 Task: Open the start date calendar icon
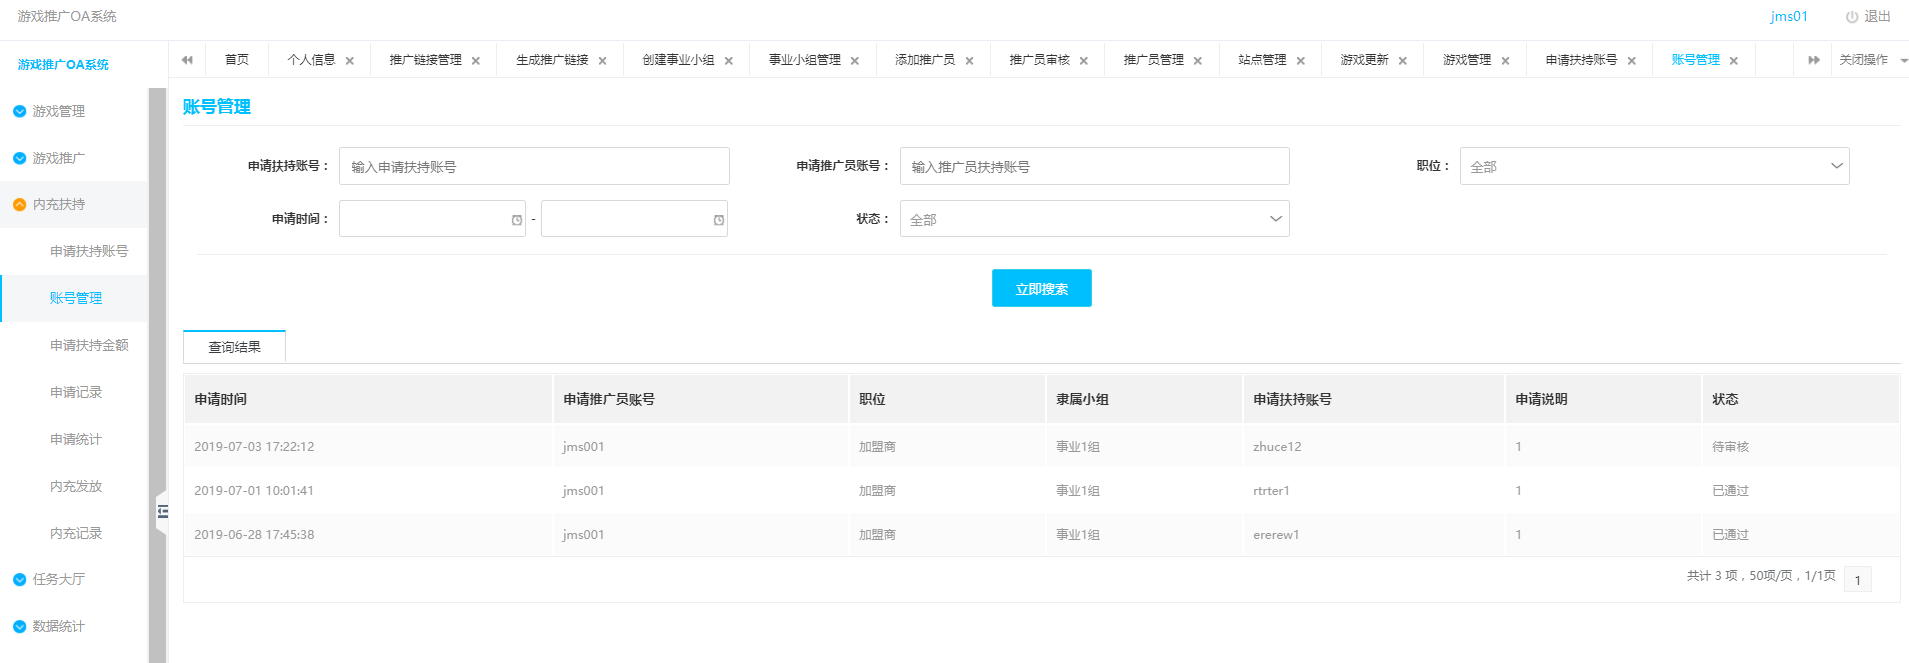pyautogui.click(x=517, y=220)
